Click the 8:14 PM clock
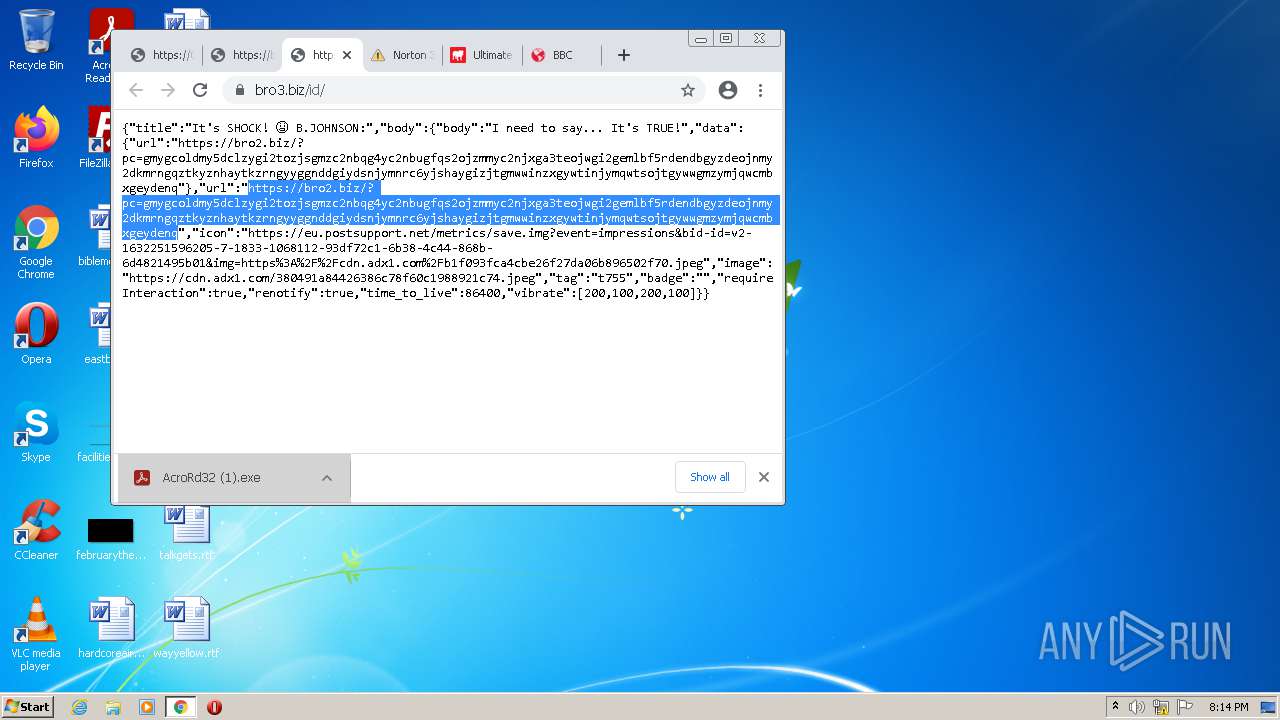The height and width of the screenshot is (720, 1280). click(x=1228, y=707)
